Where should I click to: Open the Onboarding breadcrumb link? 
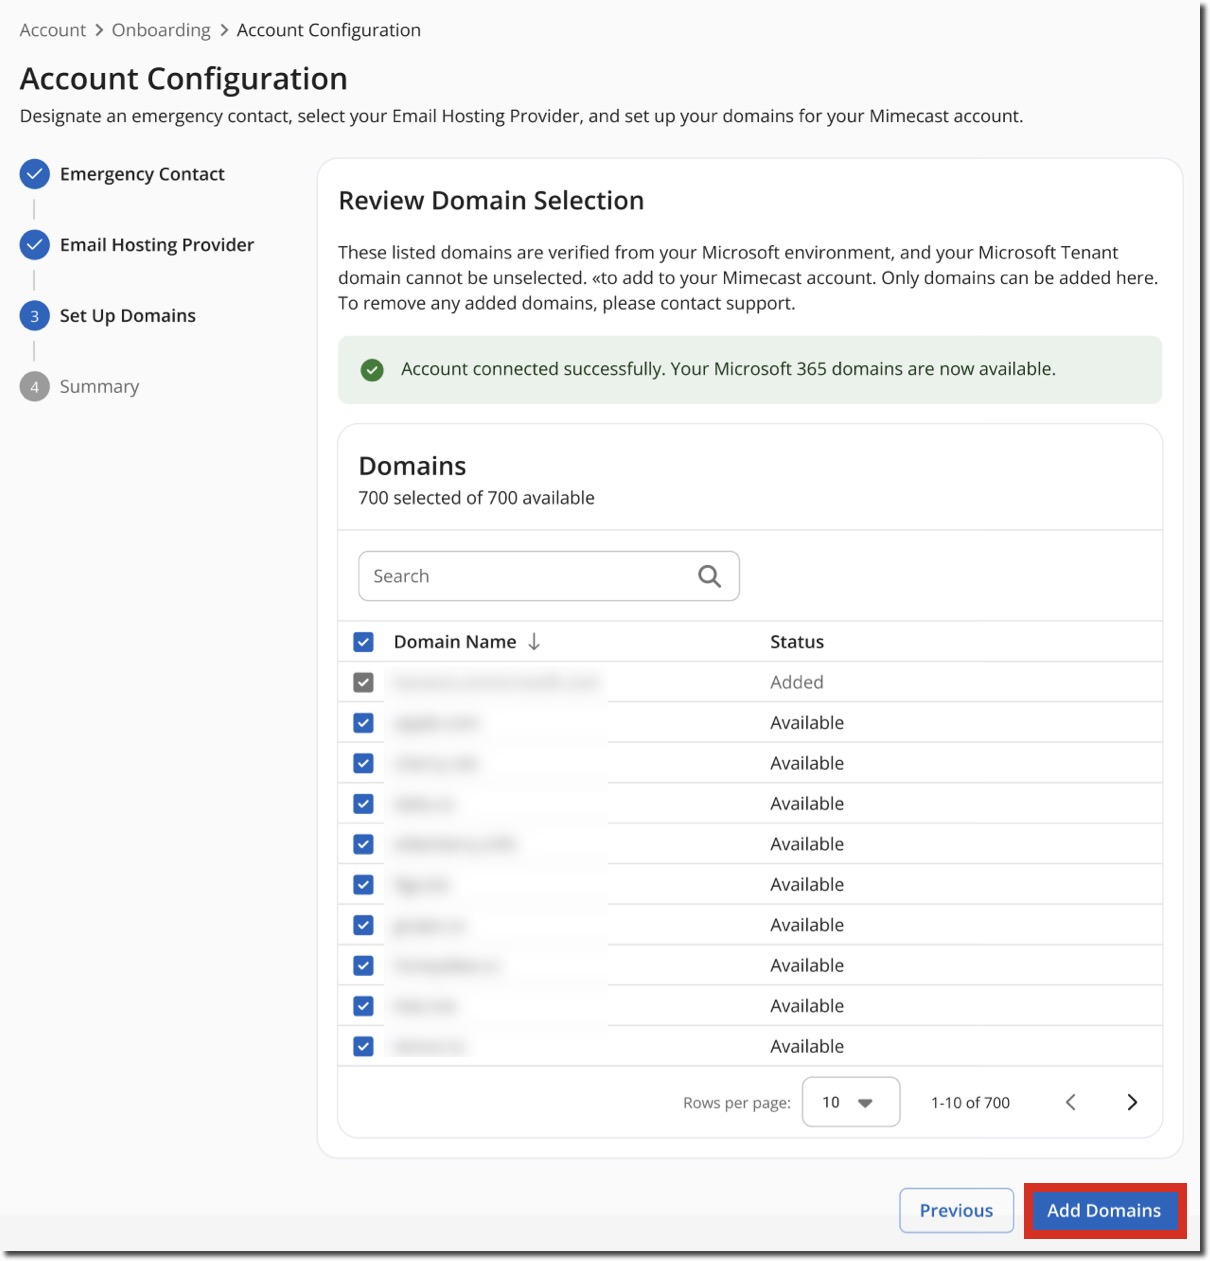[x=160, y=29]
